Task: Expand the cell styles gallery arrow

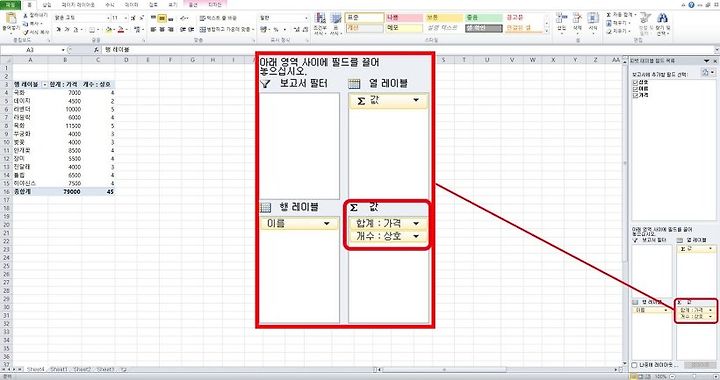Action: tap(546, 30)
